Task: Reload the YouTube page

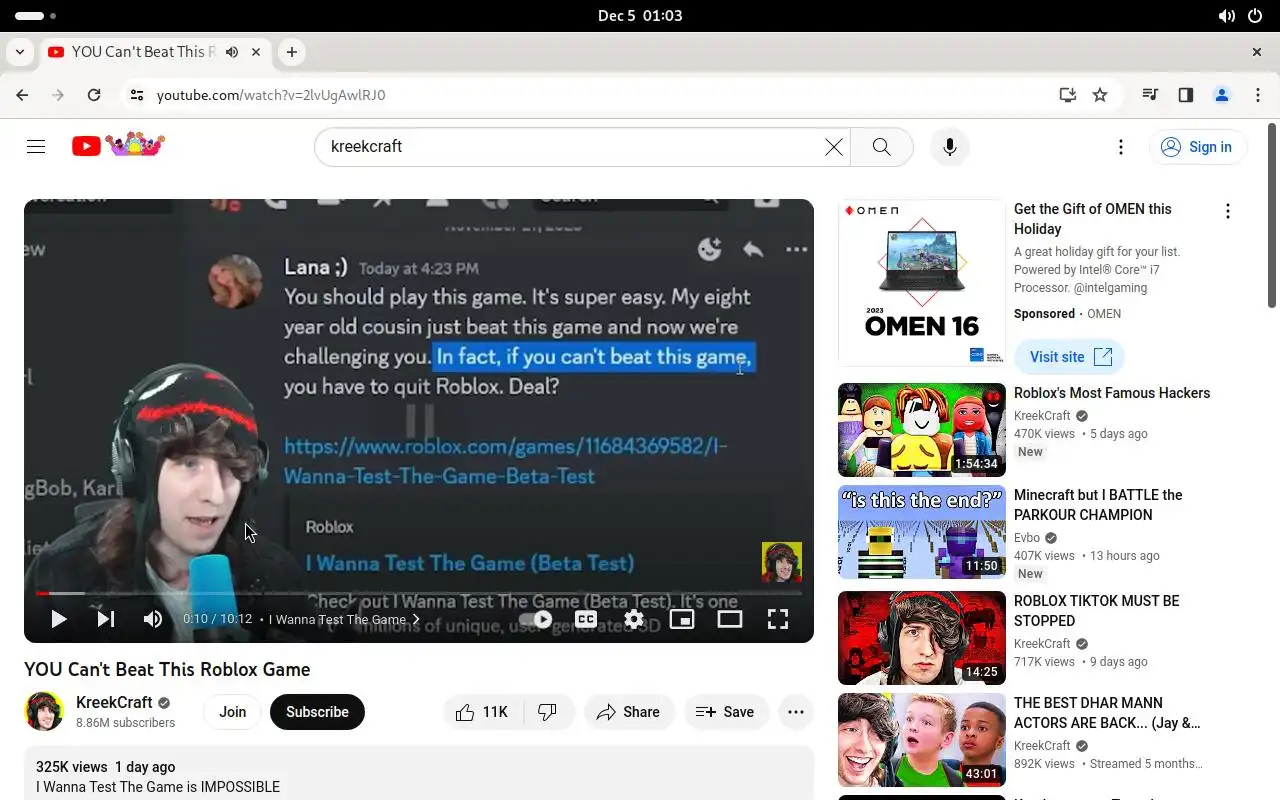Action: click(x=94, y=95)
